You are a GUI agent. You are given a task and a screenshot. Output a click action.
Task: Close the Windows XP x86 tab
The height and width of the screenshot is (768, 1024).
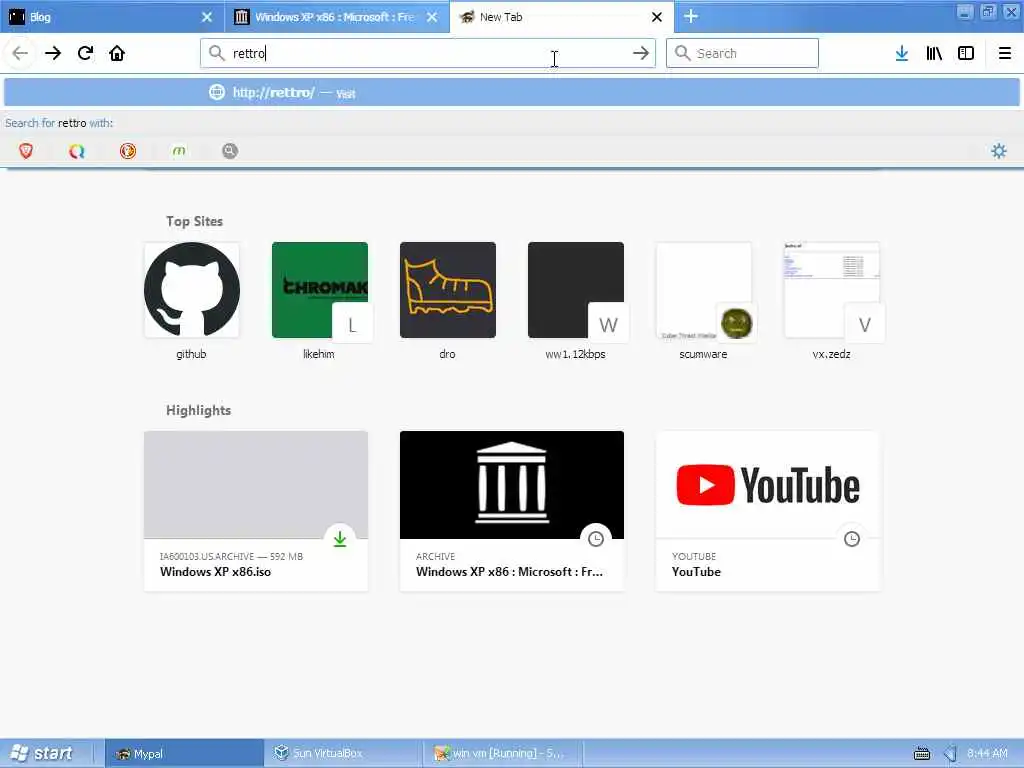(432, 17)
